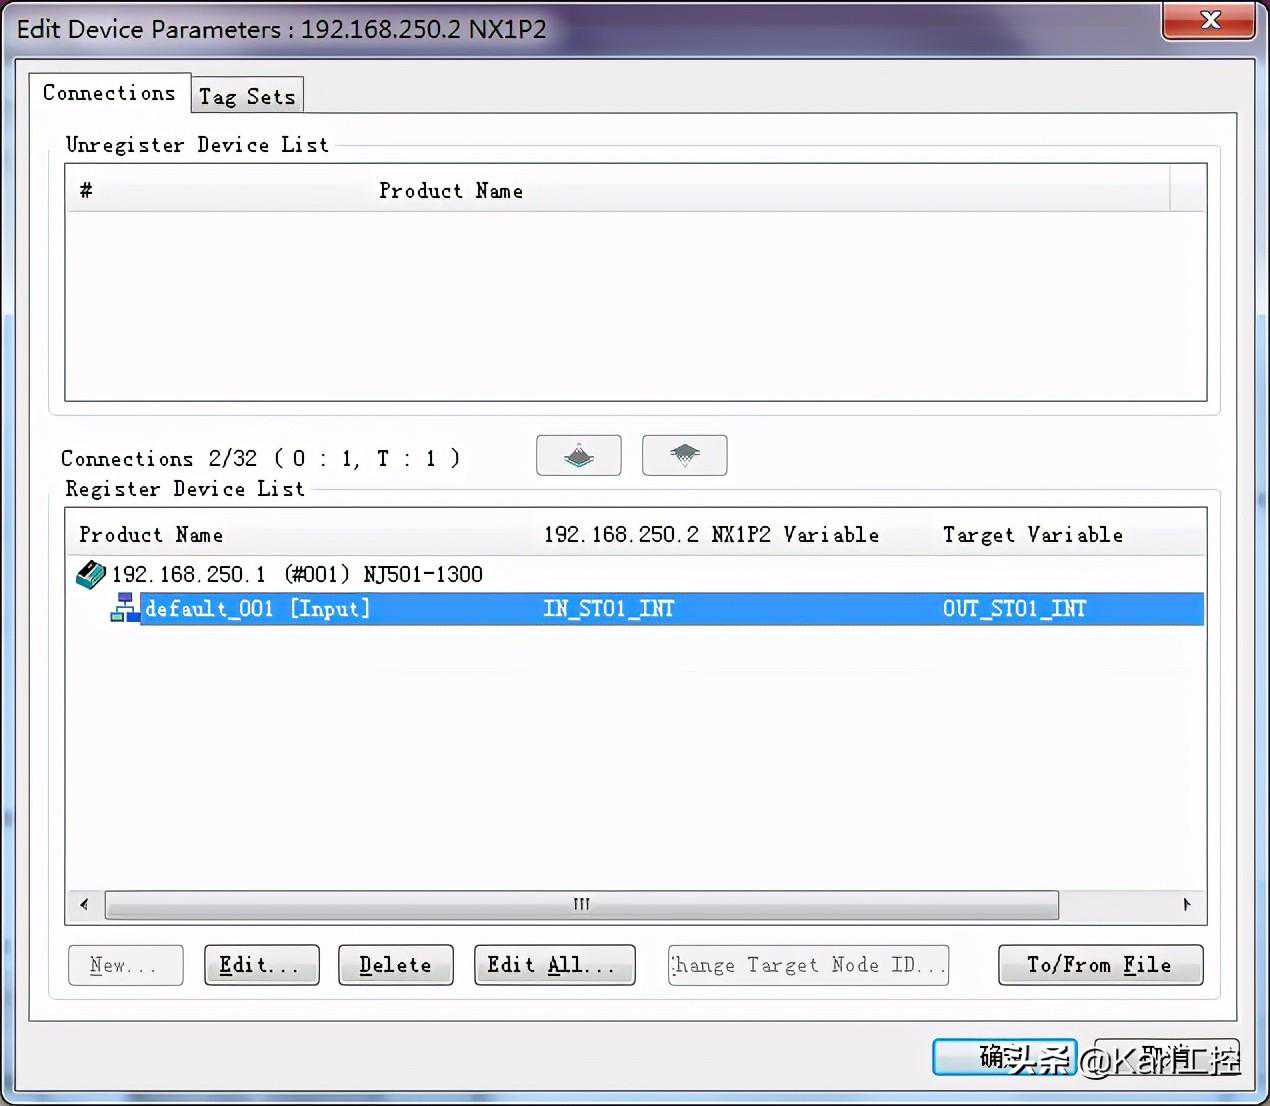Switch to the Tag Sets tab
Viewport: 1270px width, 1106px height.
tap(247, 96)
